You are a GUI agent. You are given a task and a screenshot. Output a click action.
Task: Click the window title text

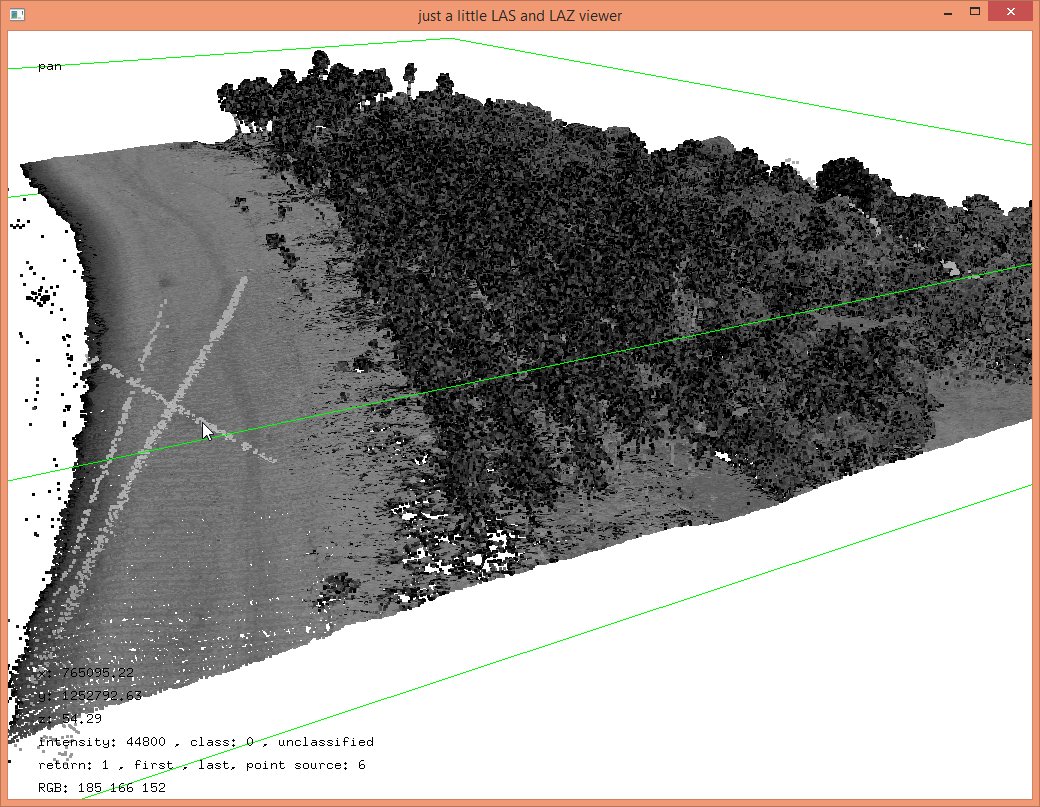point(520,16)
